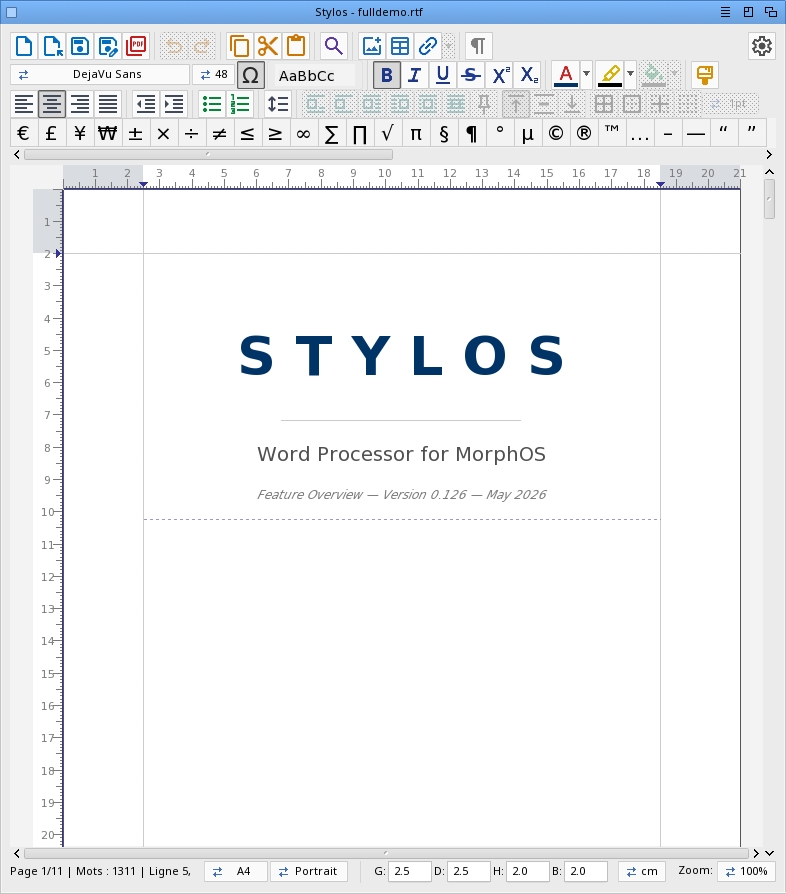Click the Word Processor for MorphOS subtitle
The height and width of the screenshot is (894, 786).
point(401,454)
